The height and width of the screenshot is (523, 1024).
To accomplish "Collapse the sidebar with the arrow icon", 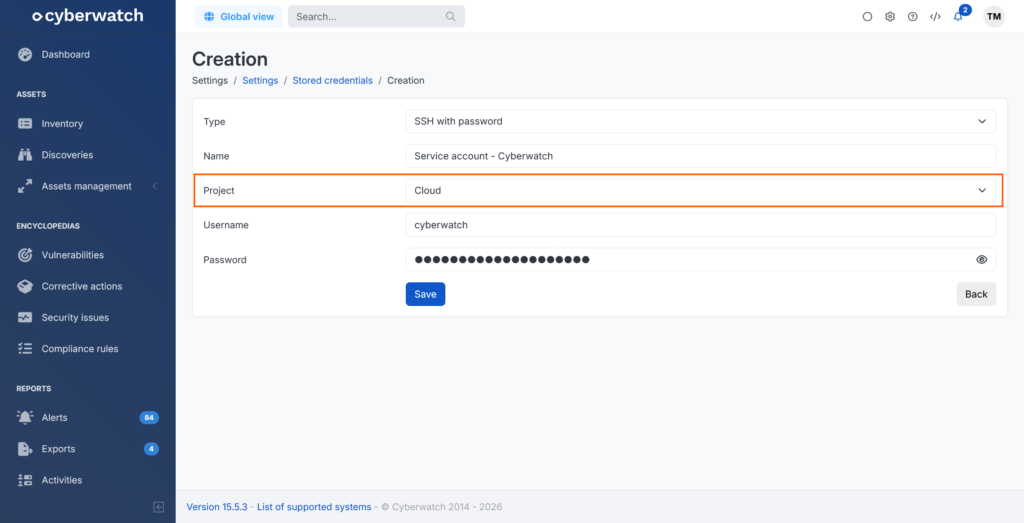I will tap(158, 507).
